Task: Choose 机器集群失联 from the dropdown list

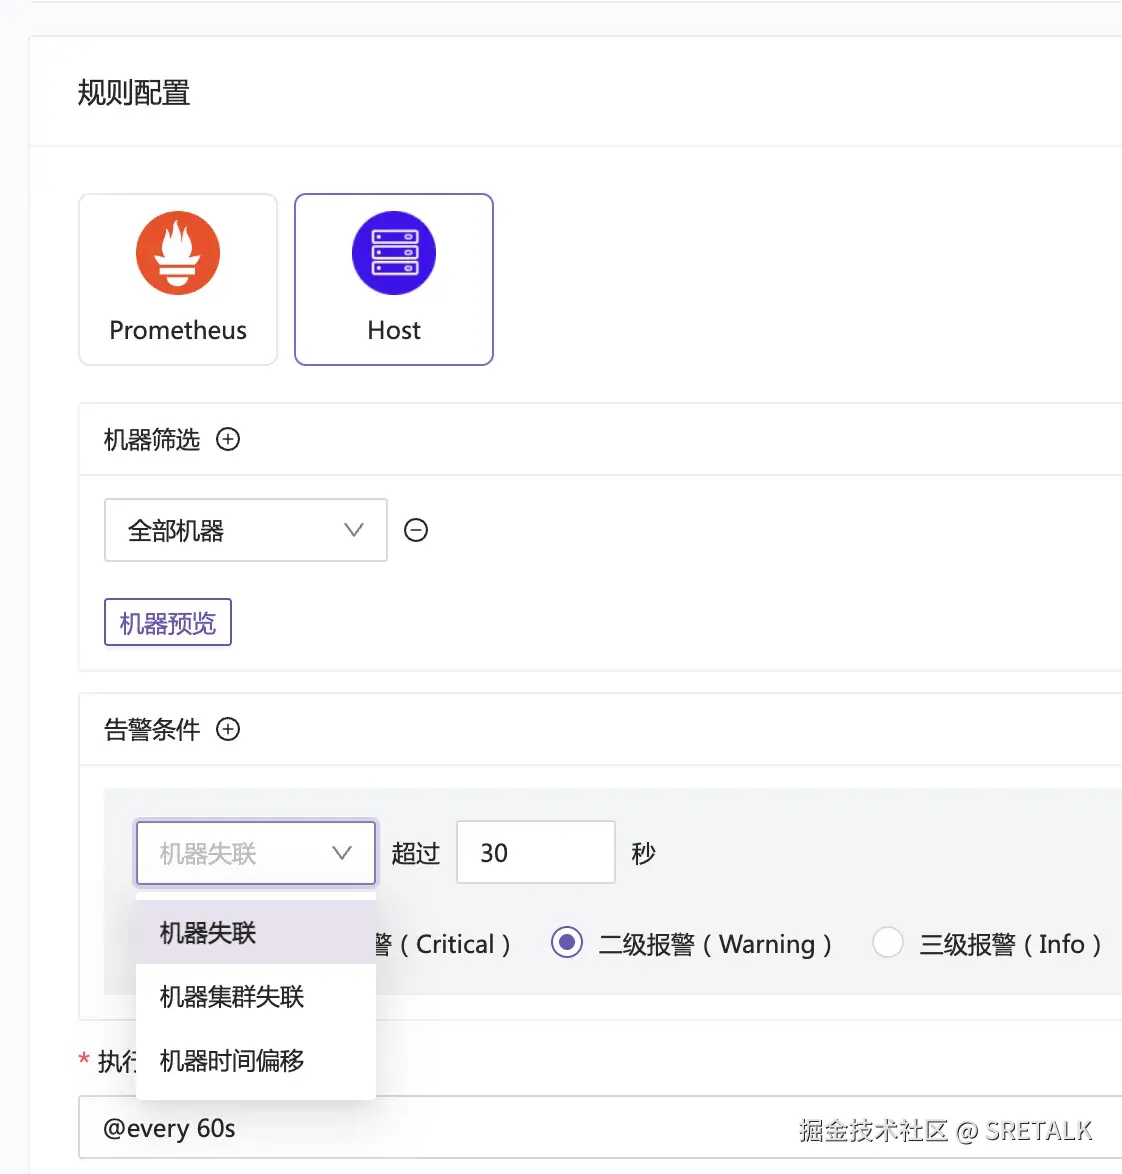Action: coord(256,997)
